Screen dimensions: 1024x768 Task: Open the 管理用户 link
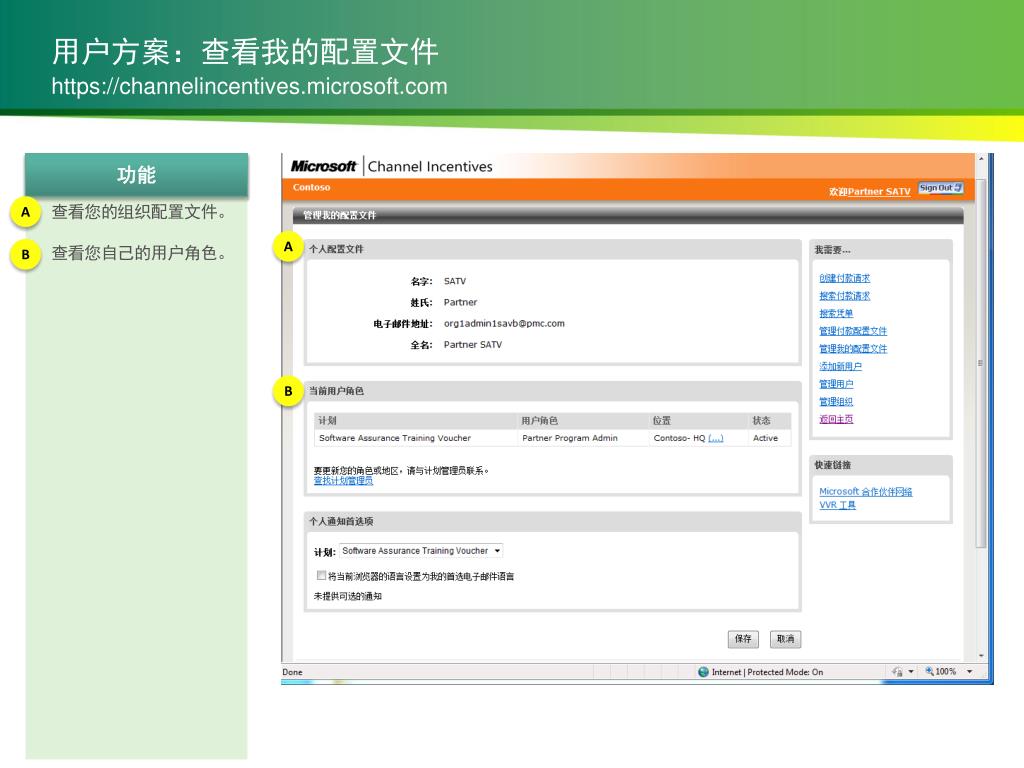[x=836, y=384]
